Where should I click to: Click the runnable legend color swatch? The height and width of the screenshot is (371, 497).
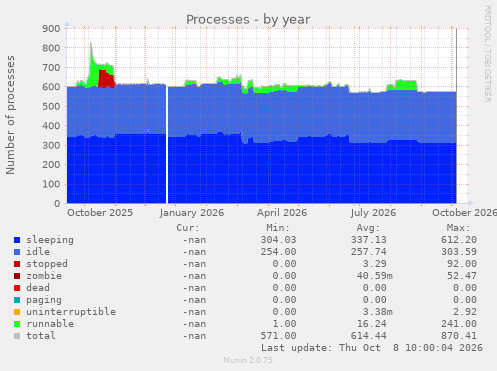[17, 324]
